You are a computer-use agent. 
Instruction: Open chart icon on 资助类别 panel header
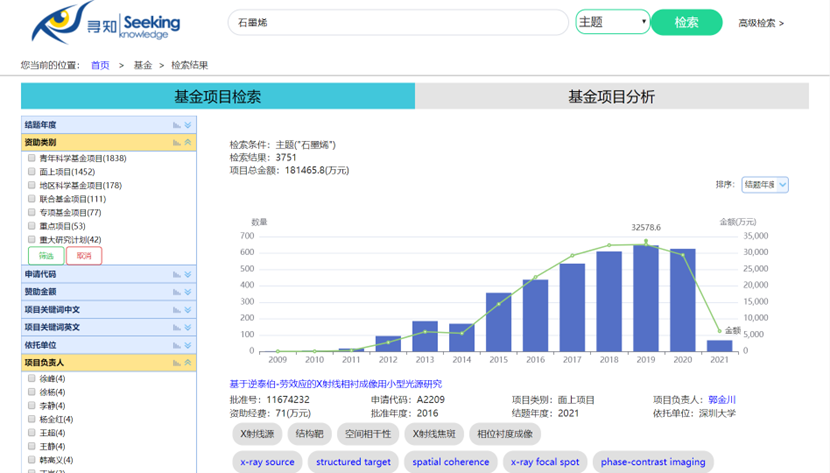[177, 142]
